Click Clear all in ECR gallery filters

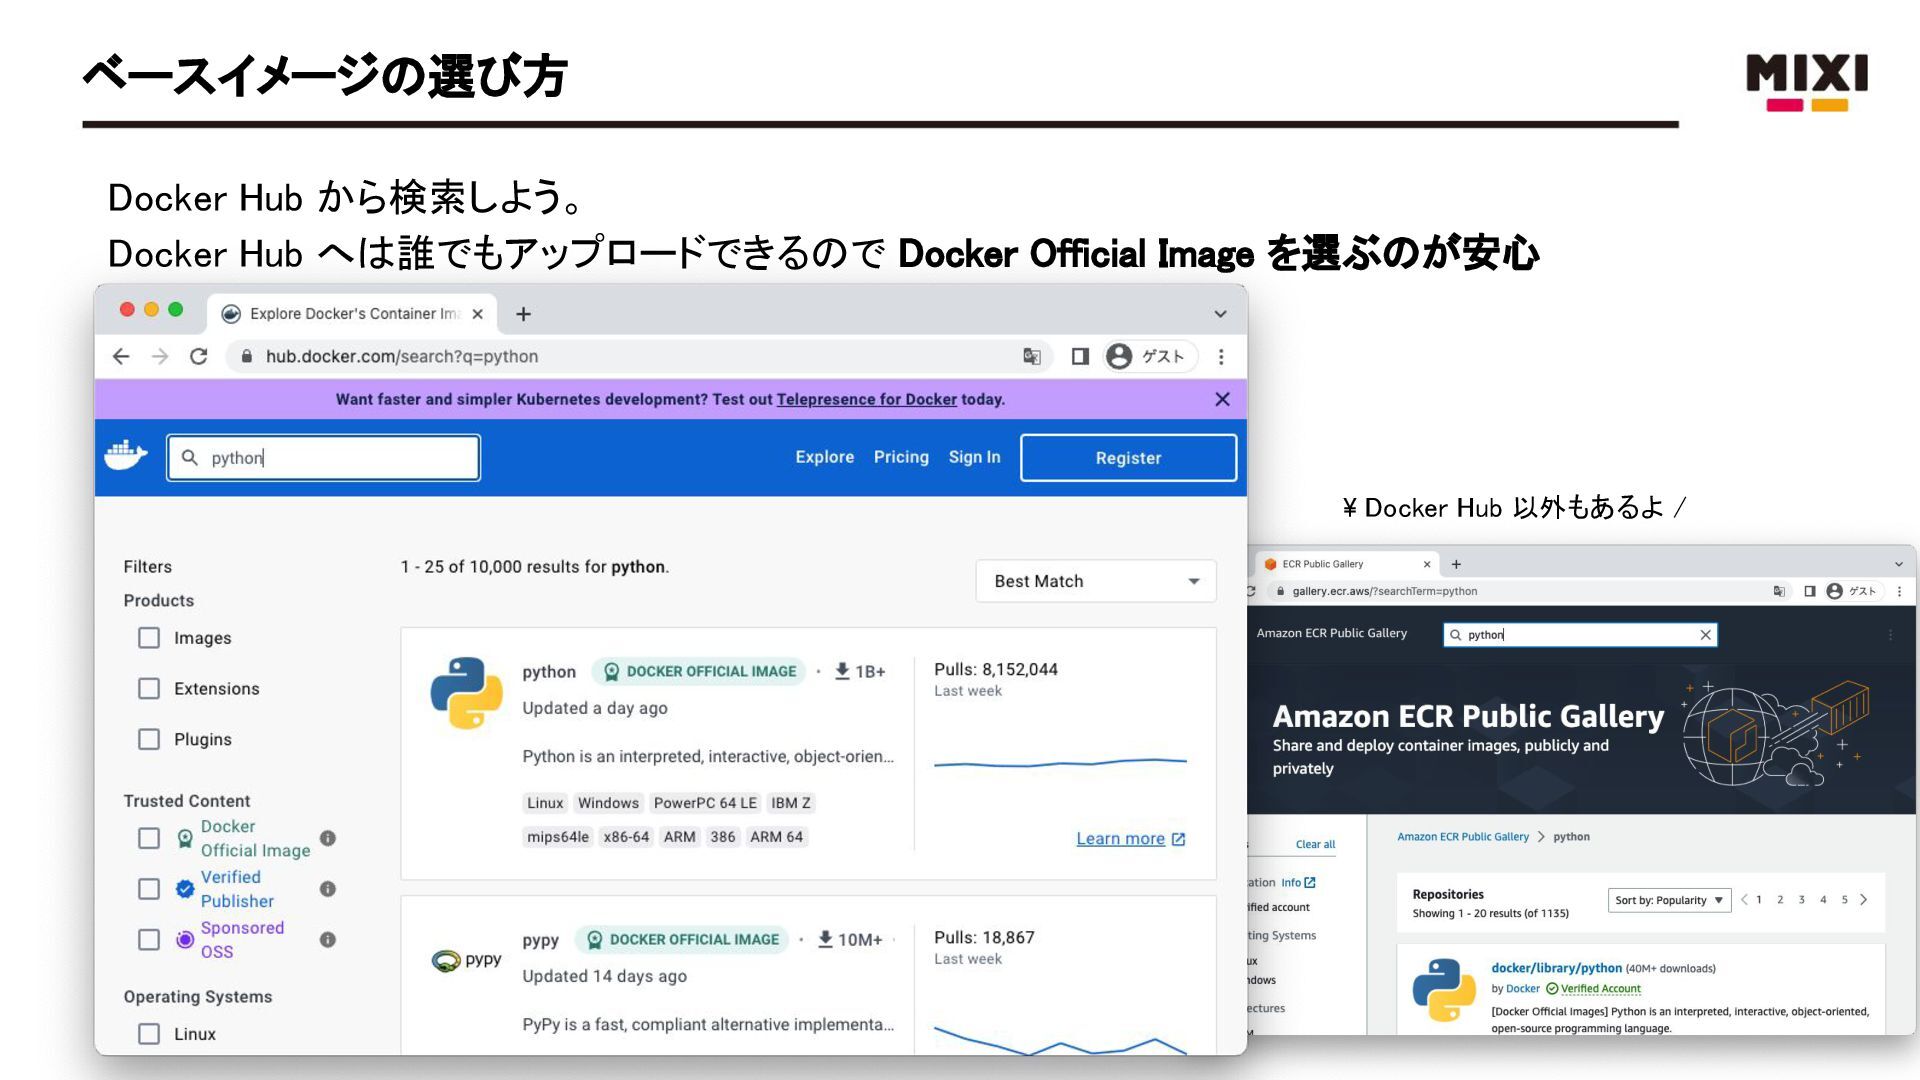pyautogui.click(x=1315, y=844)
